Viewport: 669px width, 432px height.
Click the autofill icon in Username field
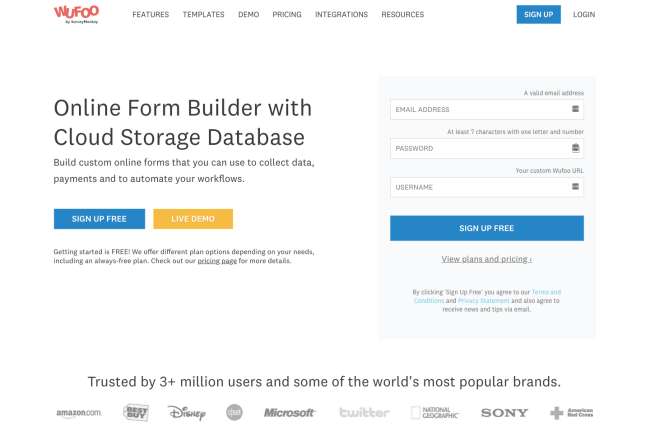click(x=575, y=187)
